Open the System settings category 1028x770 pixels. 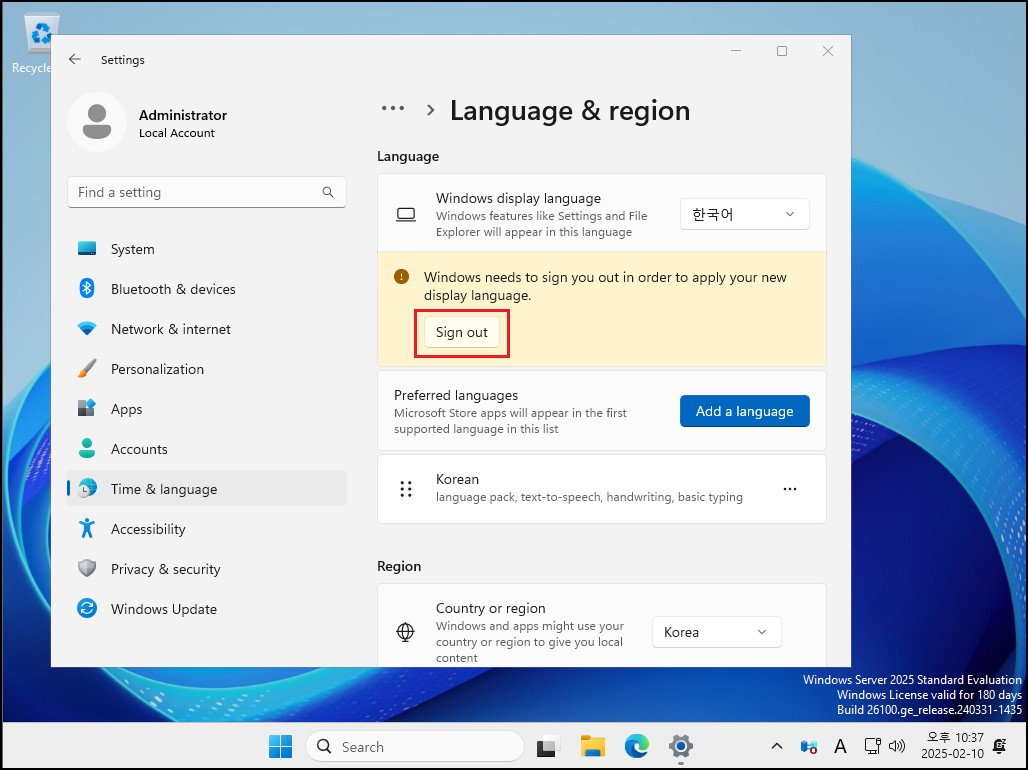click(x=207, y=249)
